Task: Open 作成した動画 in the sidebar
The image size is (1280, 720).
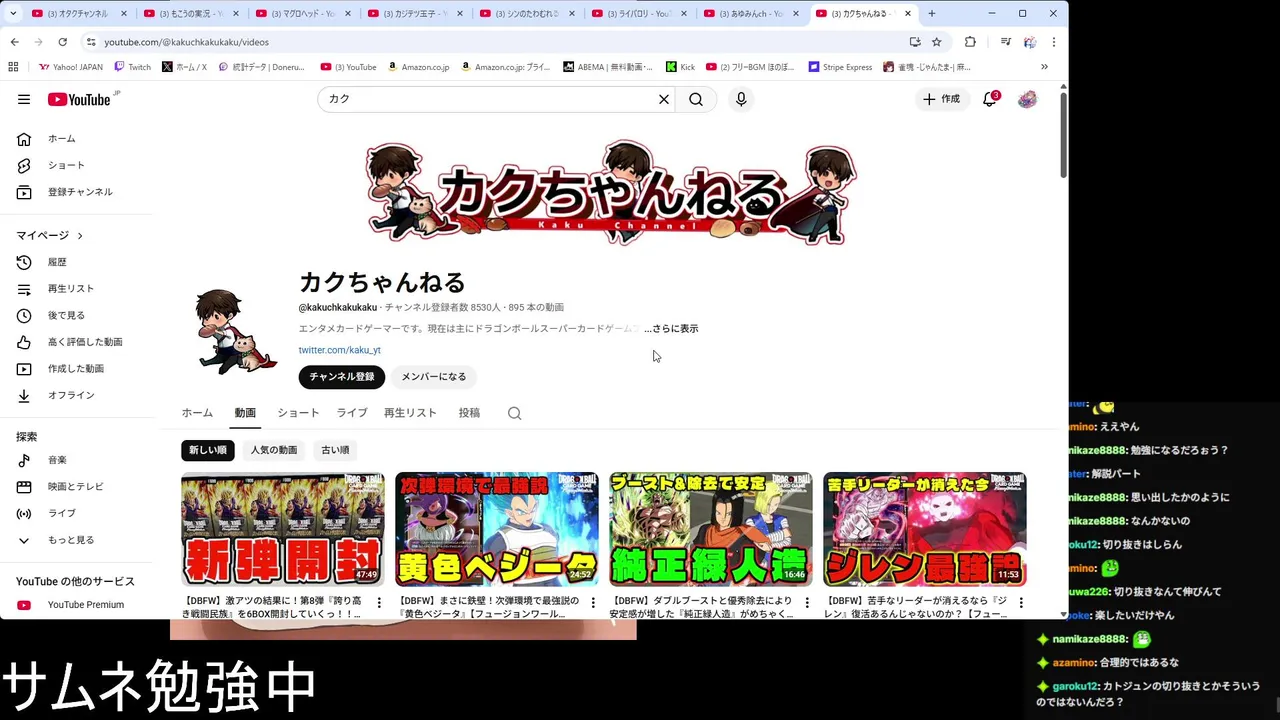Action: pyautogui.click(x=76, y=369)
